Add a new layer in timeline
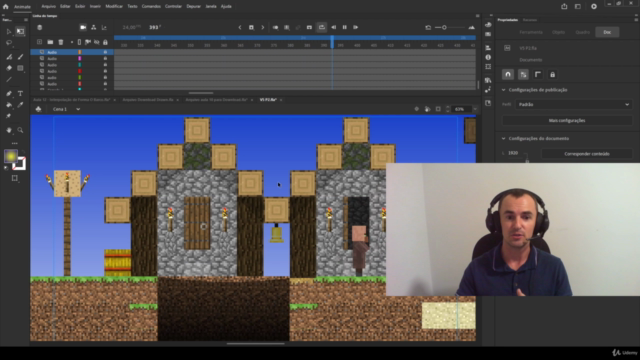Image resolution: width=640 pixels, height=360 pixels. click(x=40, y=42)
